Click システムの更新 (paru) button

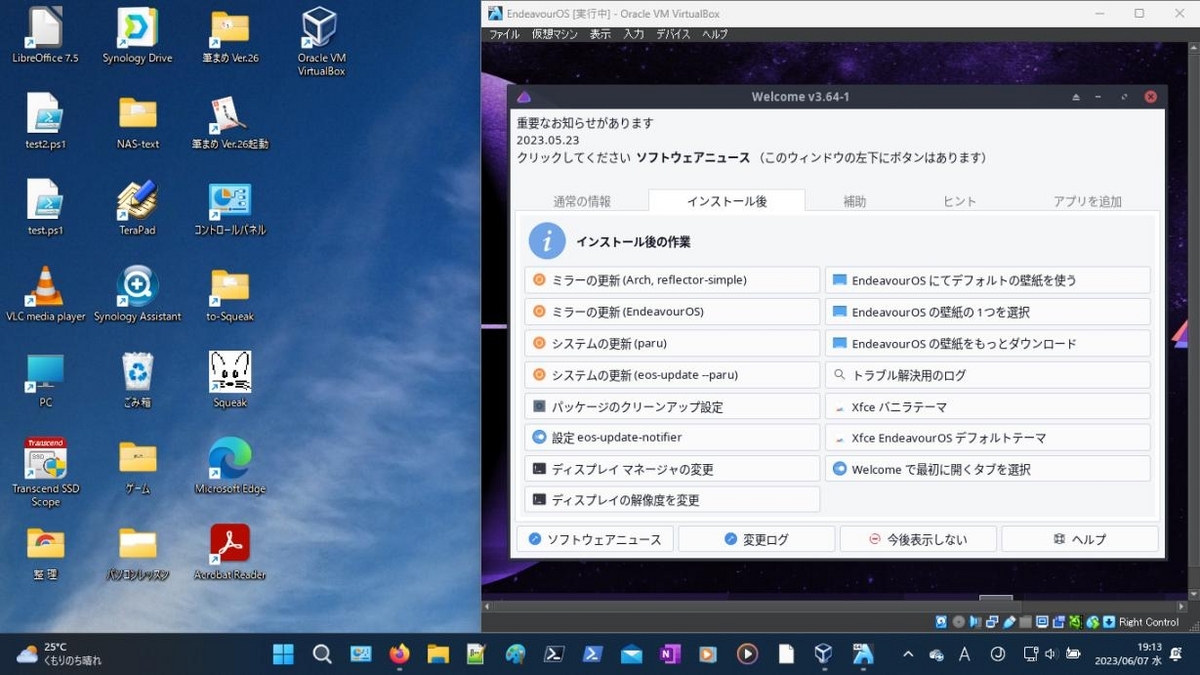click(672, 343)
